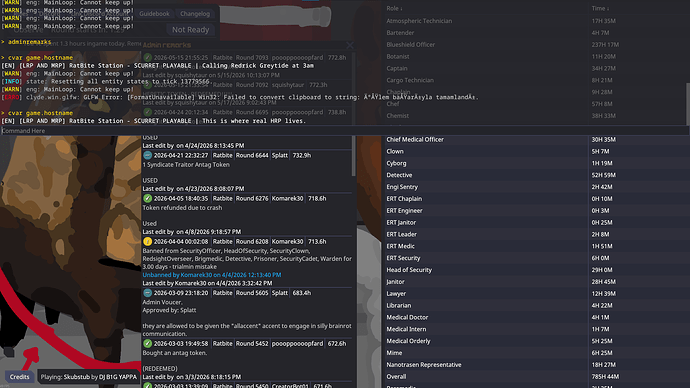Image resolution: width=690 pixels, height=388 pixels.
Task: Focus the console Command Here input field
Action: click(345, 131)
